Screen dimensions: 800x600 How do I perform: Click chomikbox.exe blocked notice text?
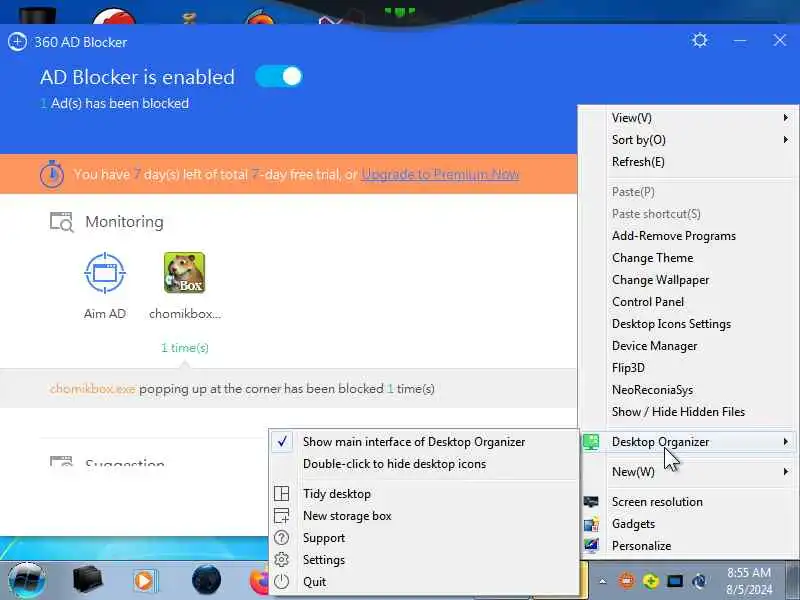tap(242, 389)
